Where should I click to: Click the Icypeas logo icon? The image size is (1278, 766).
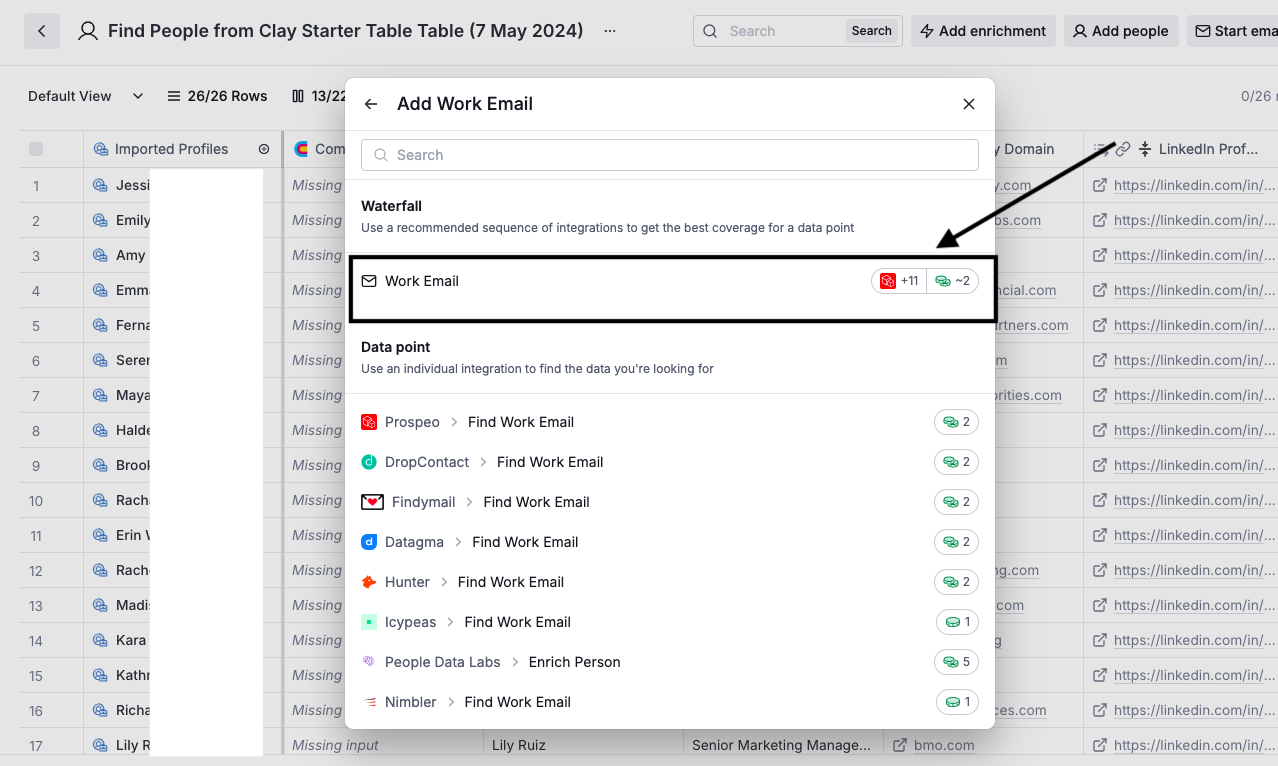point(369,622)
